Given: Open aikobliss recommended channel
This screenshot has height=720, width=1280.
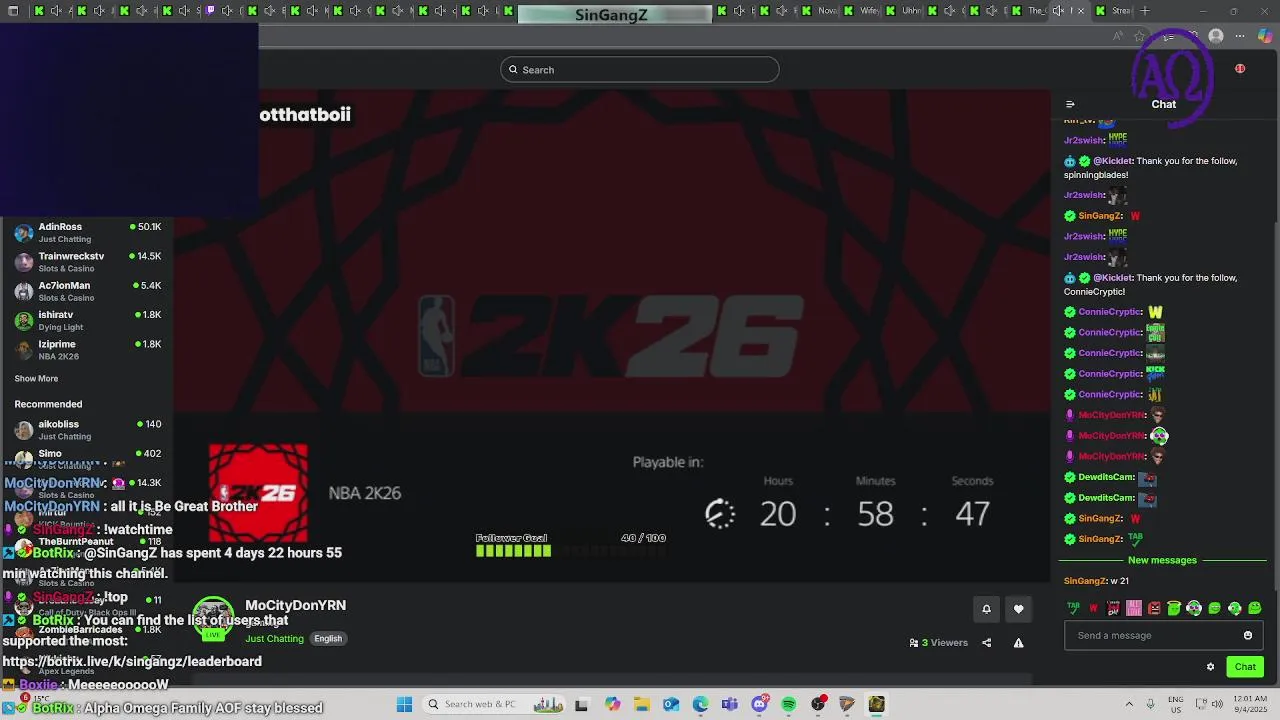Looking at the screenshot, I should tap(87, 430).
